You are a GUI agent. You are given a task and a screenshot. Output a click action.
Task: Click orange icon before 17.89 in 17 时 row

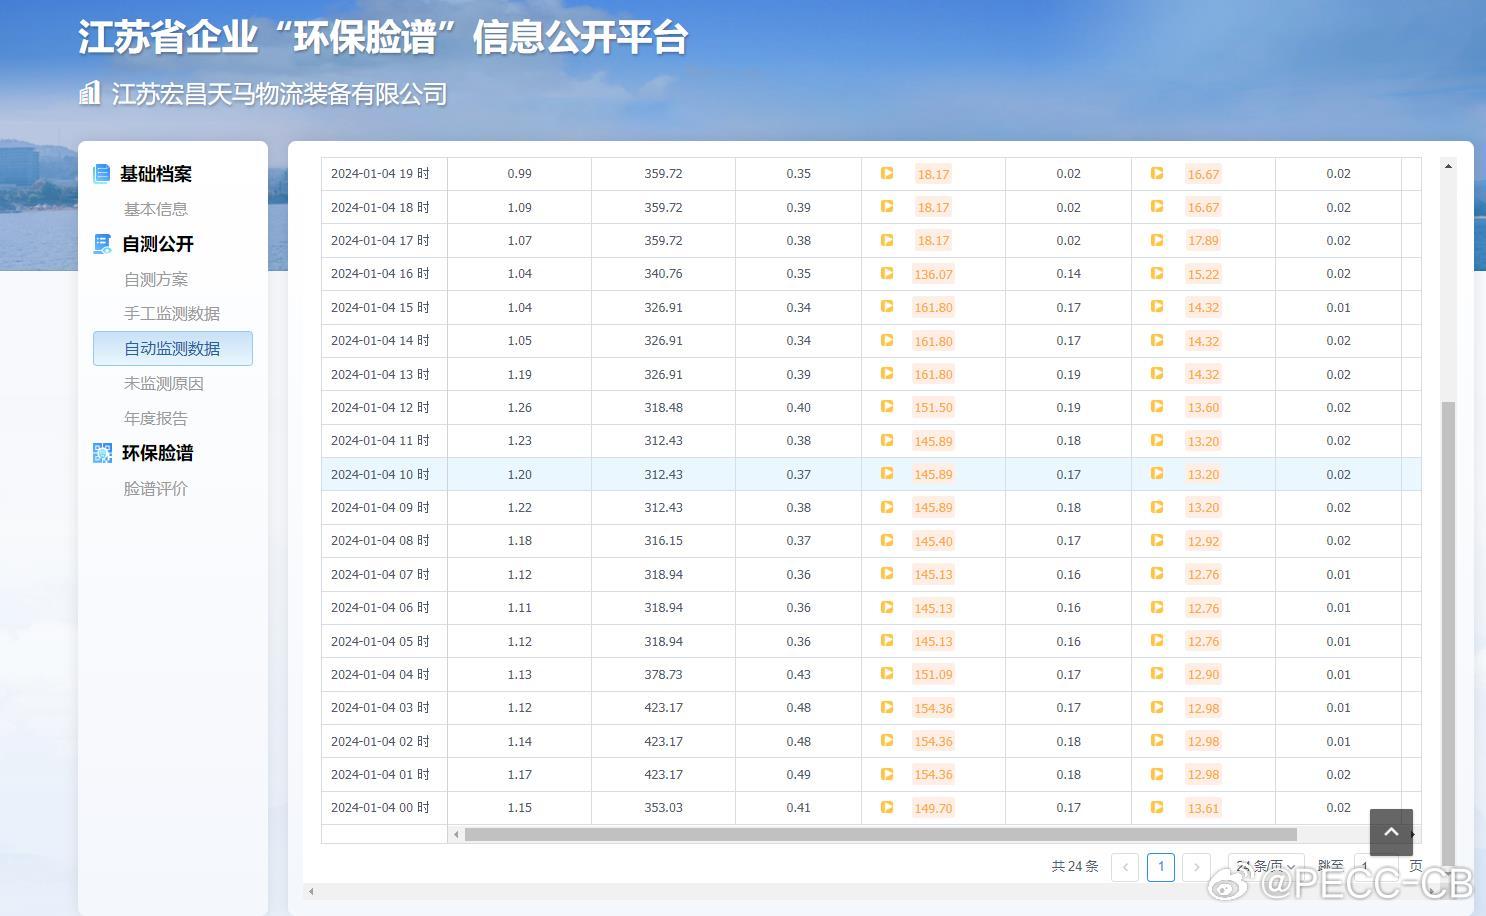1157,240
